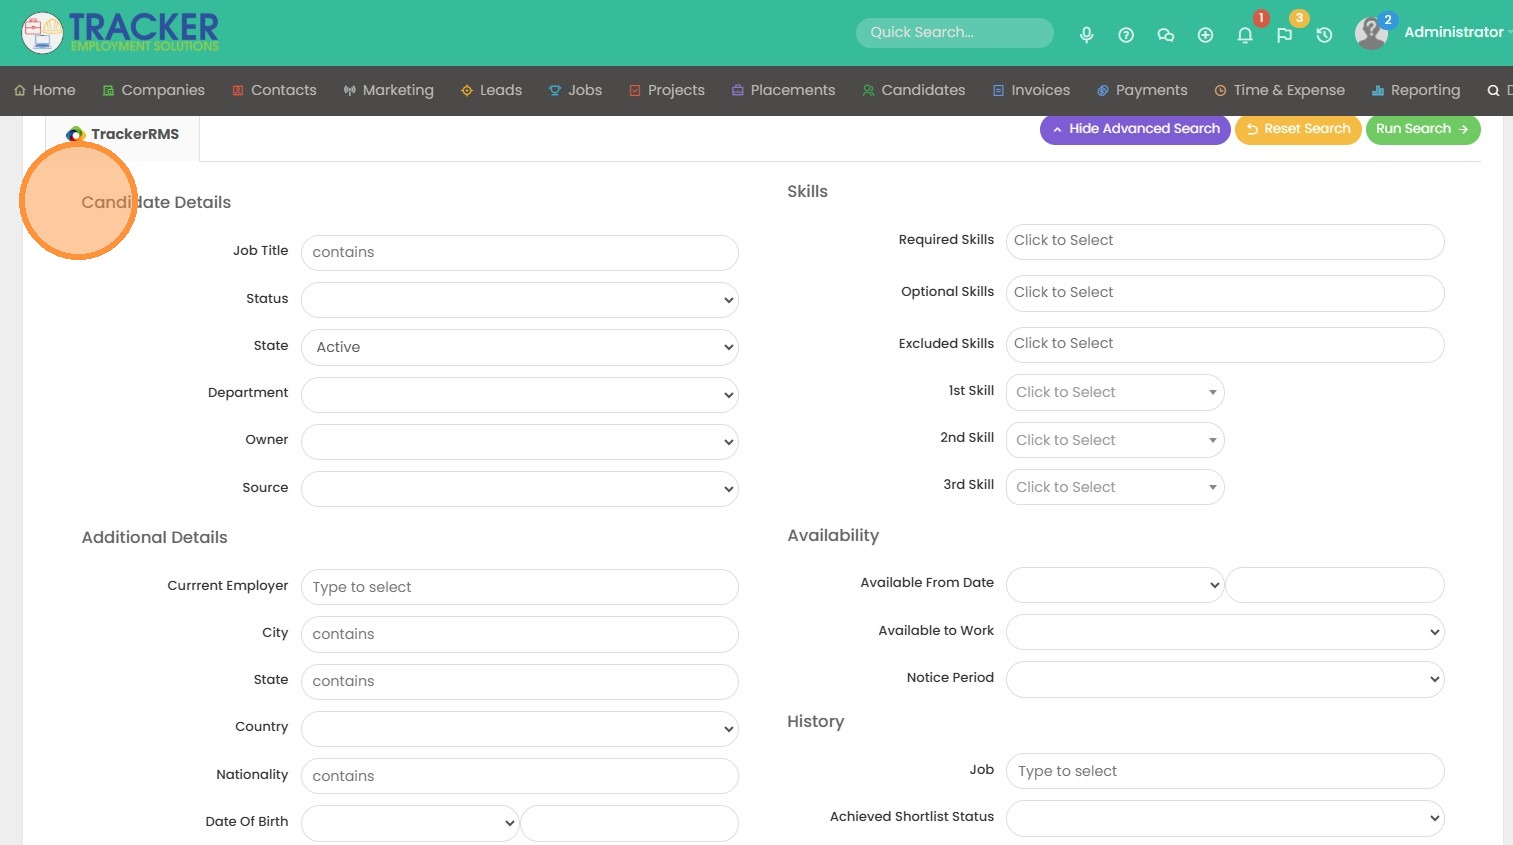The image size is (1513, 845).
Task: Expand the Available to Work dropdown
Action: coord(1225,632)
